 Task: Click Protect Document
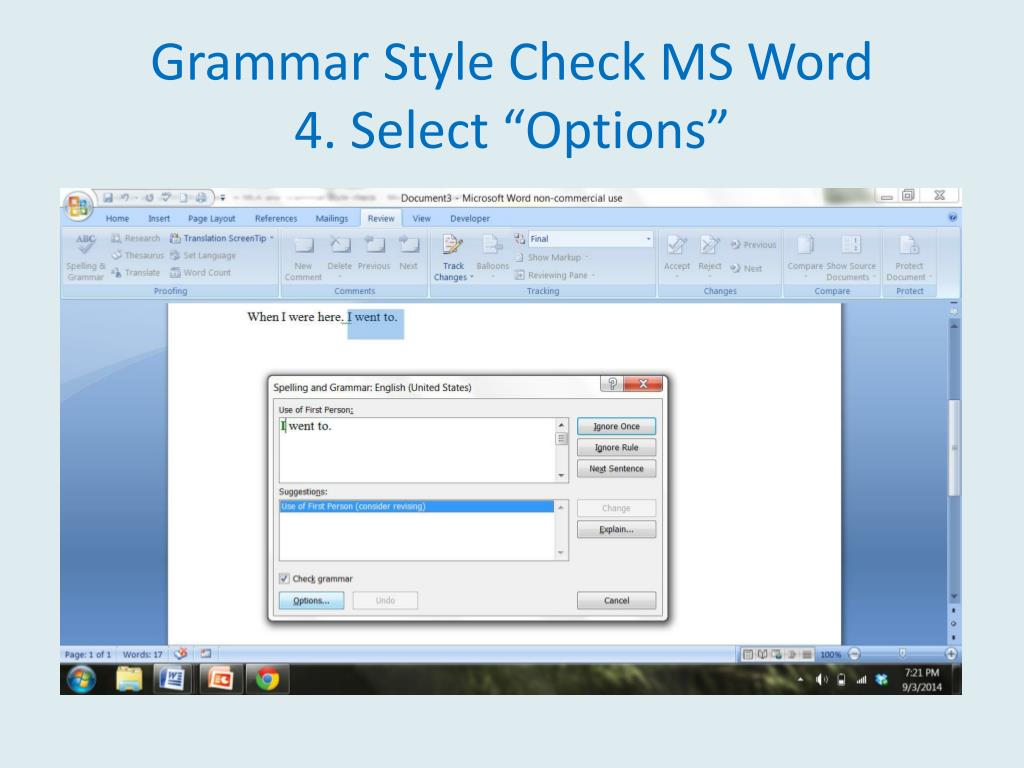pyautogui.click(x=909, y=257)
